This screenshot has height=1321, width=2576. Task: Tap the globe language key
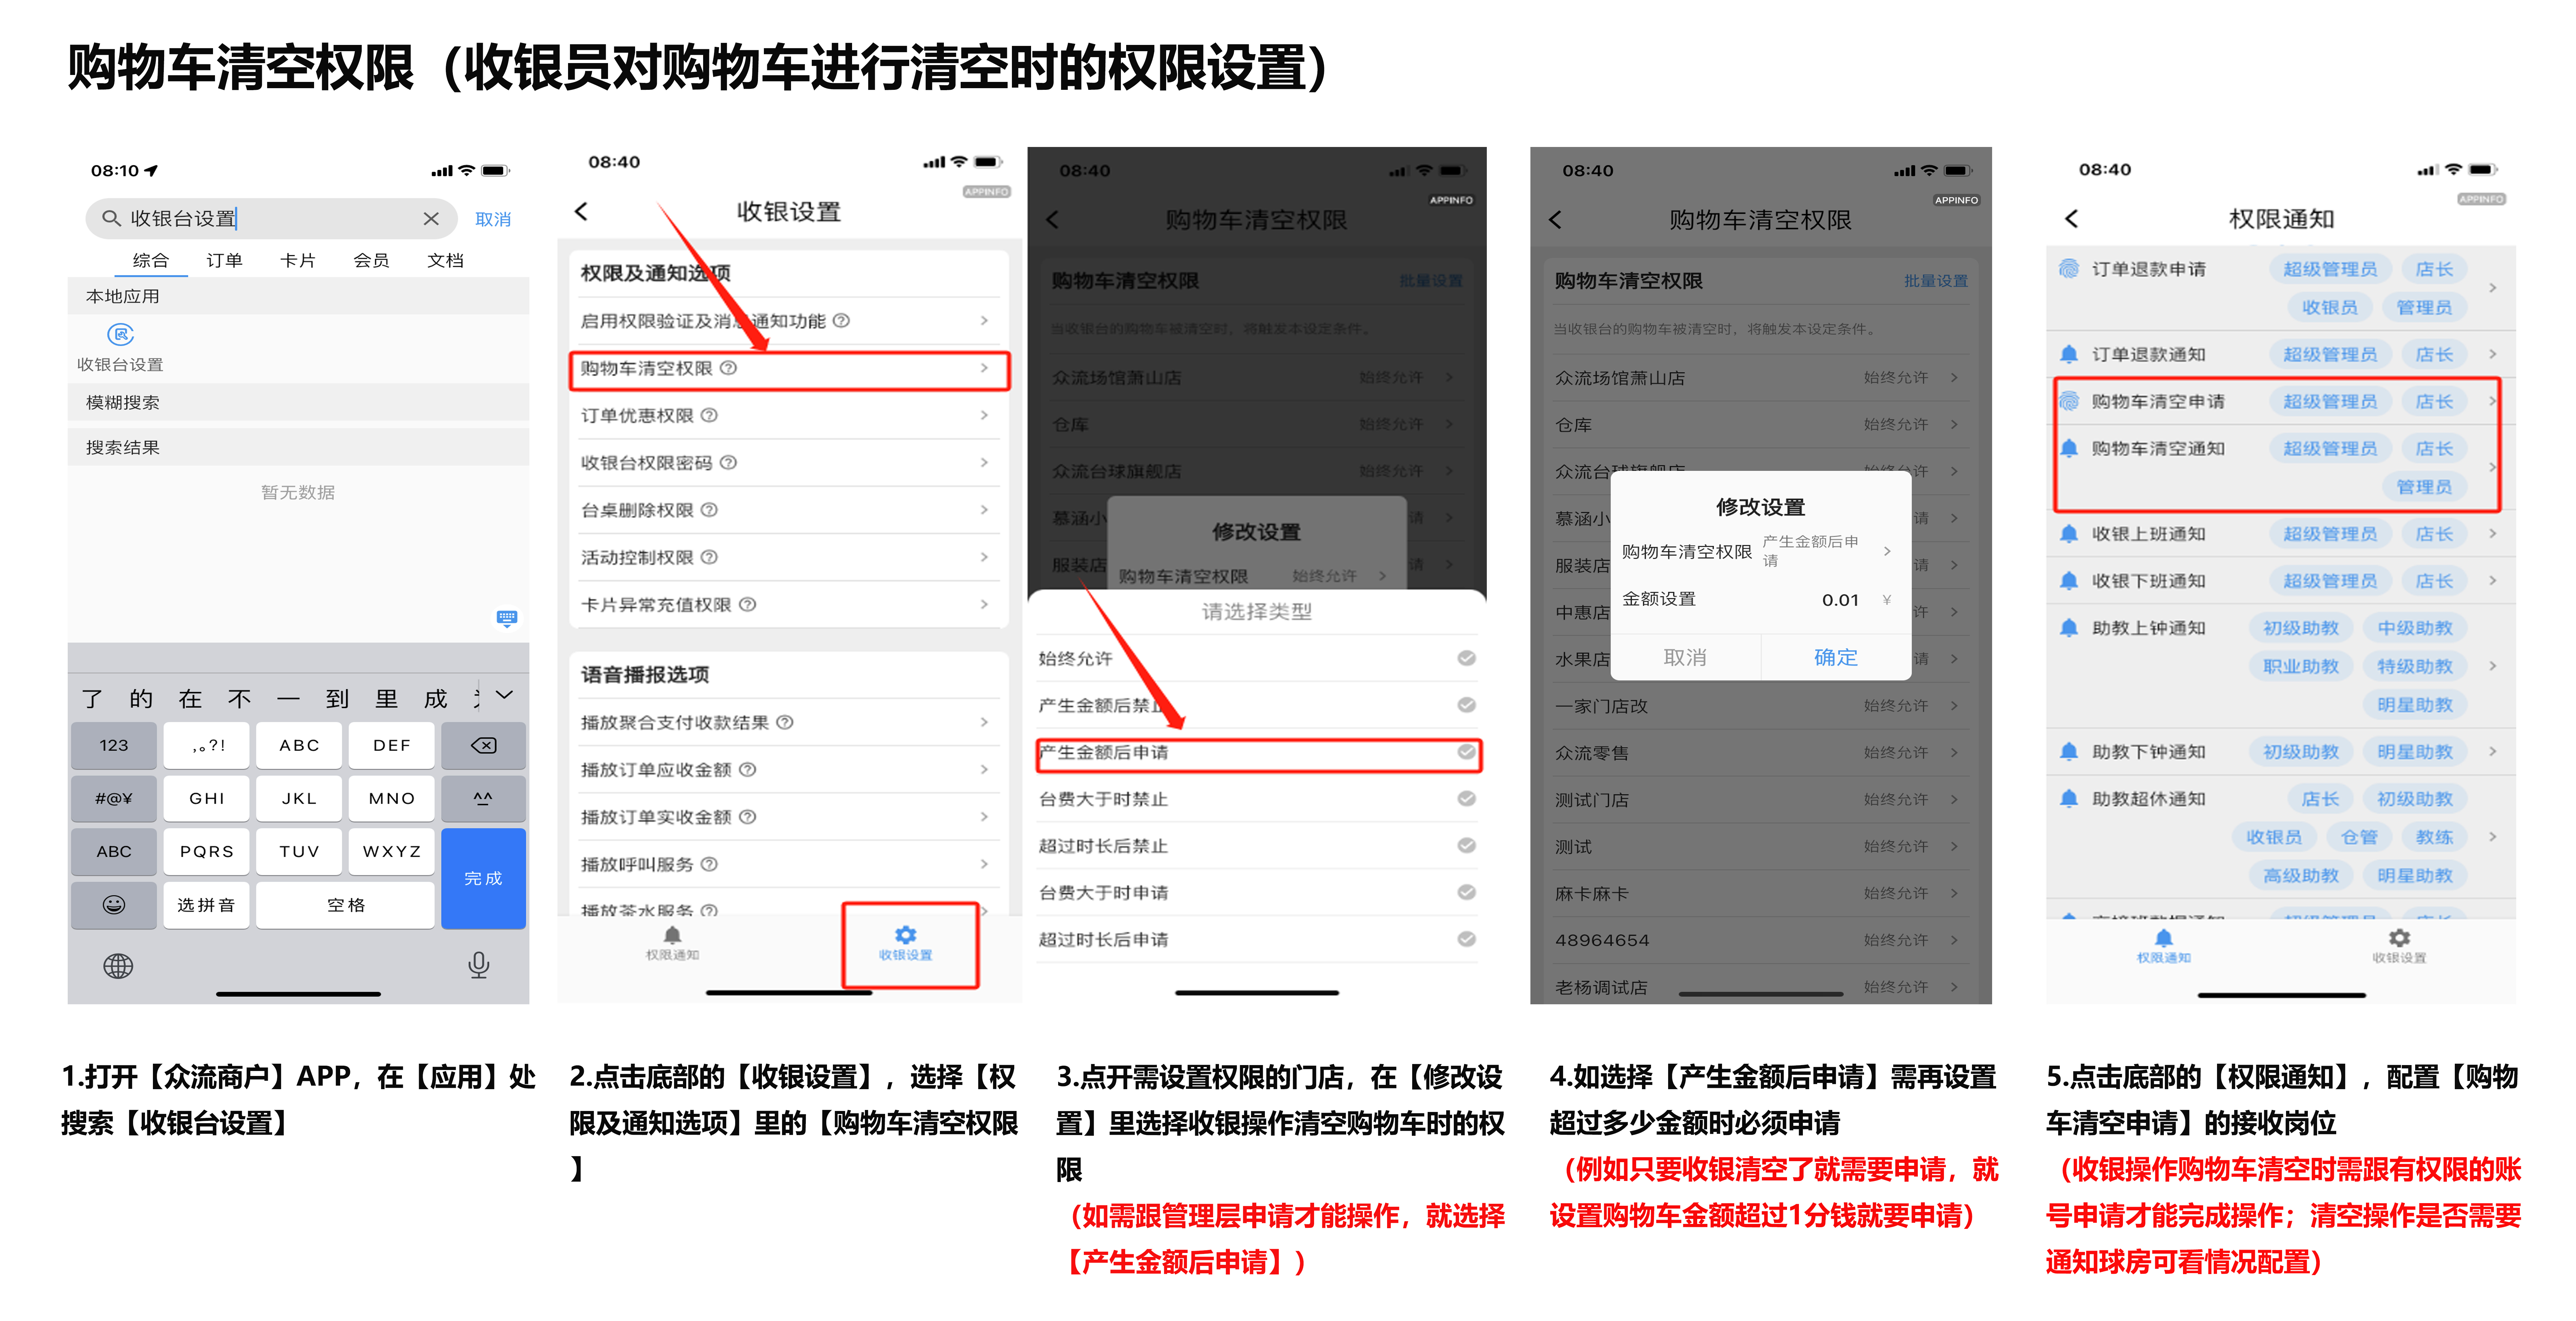[118, 966]
